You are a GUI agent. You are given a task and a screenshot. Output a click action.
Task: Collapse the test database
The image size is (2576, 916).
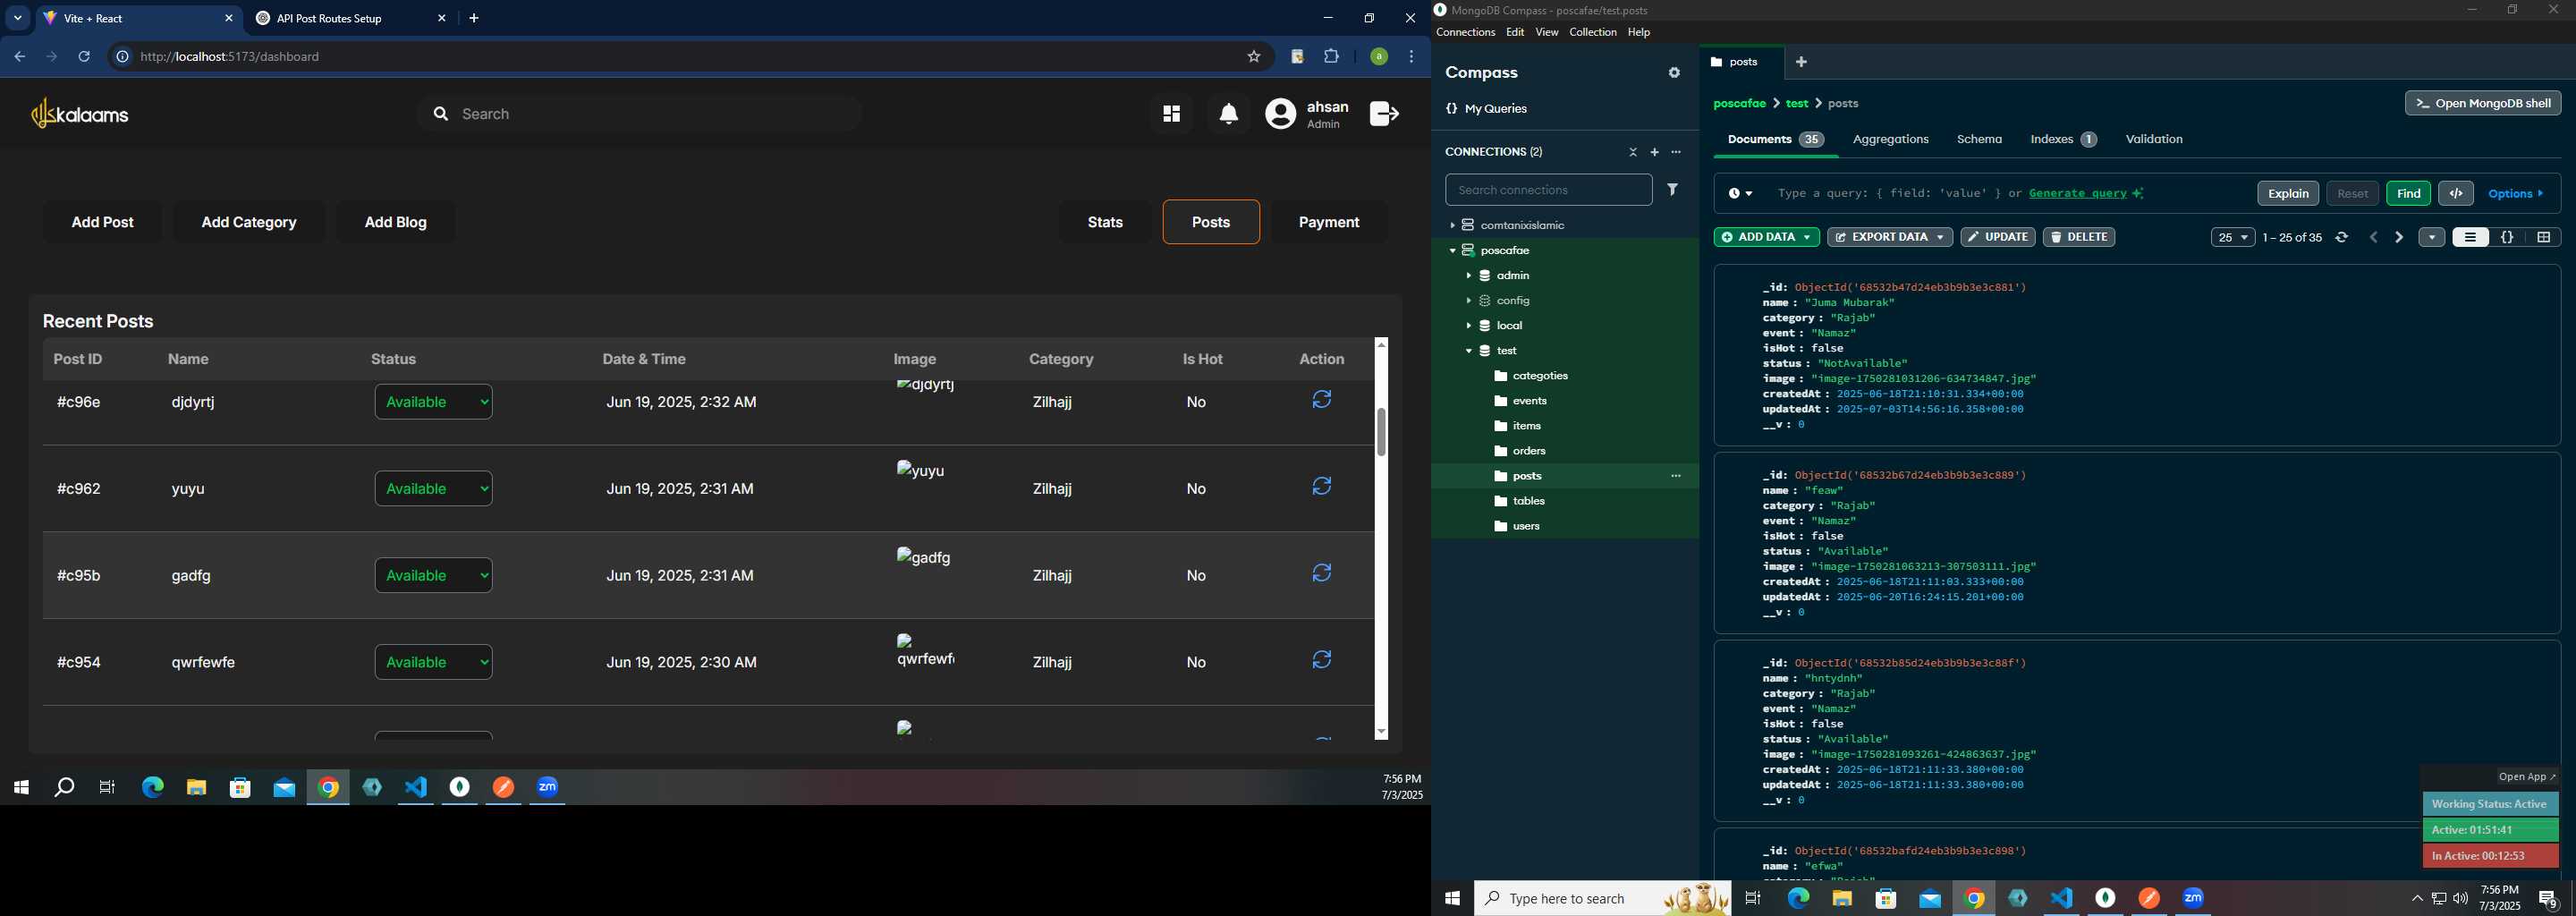[1469, 351]
